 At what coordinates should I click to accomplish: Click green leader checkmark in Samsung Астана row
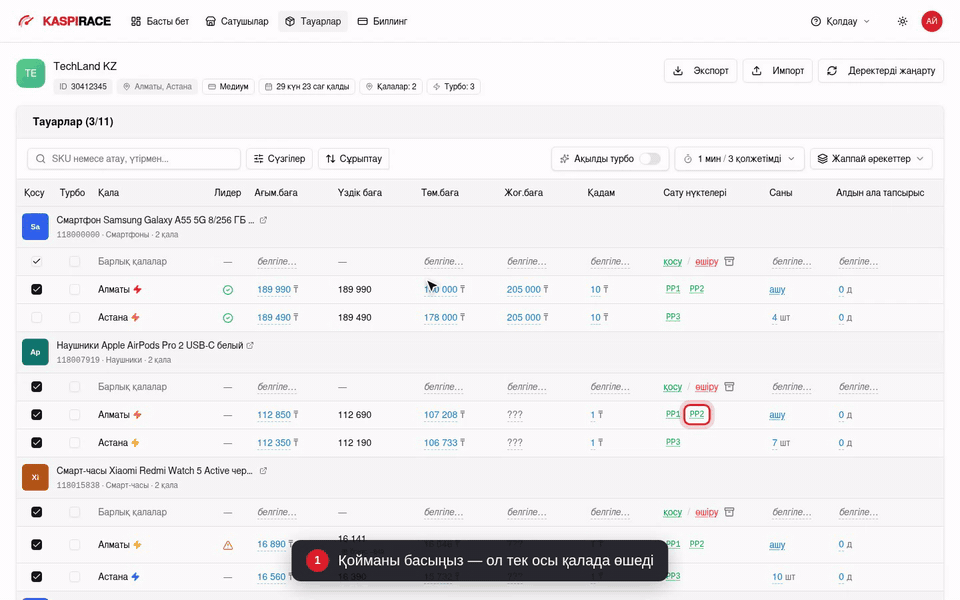(228, 318)
